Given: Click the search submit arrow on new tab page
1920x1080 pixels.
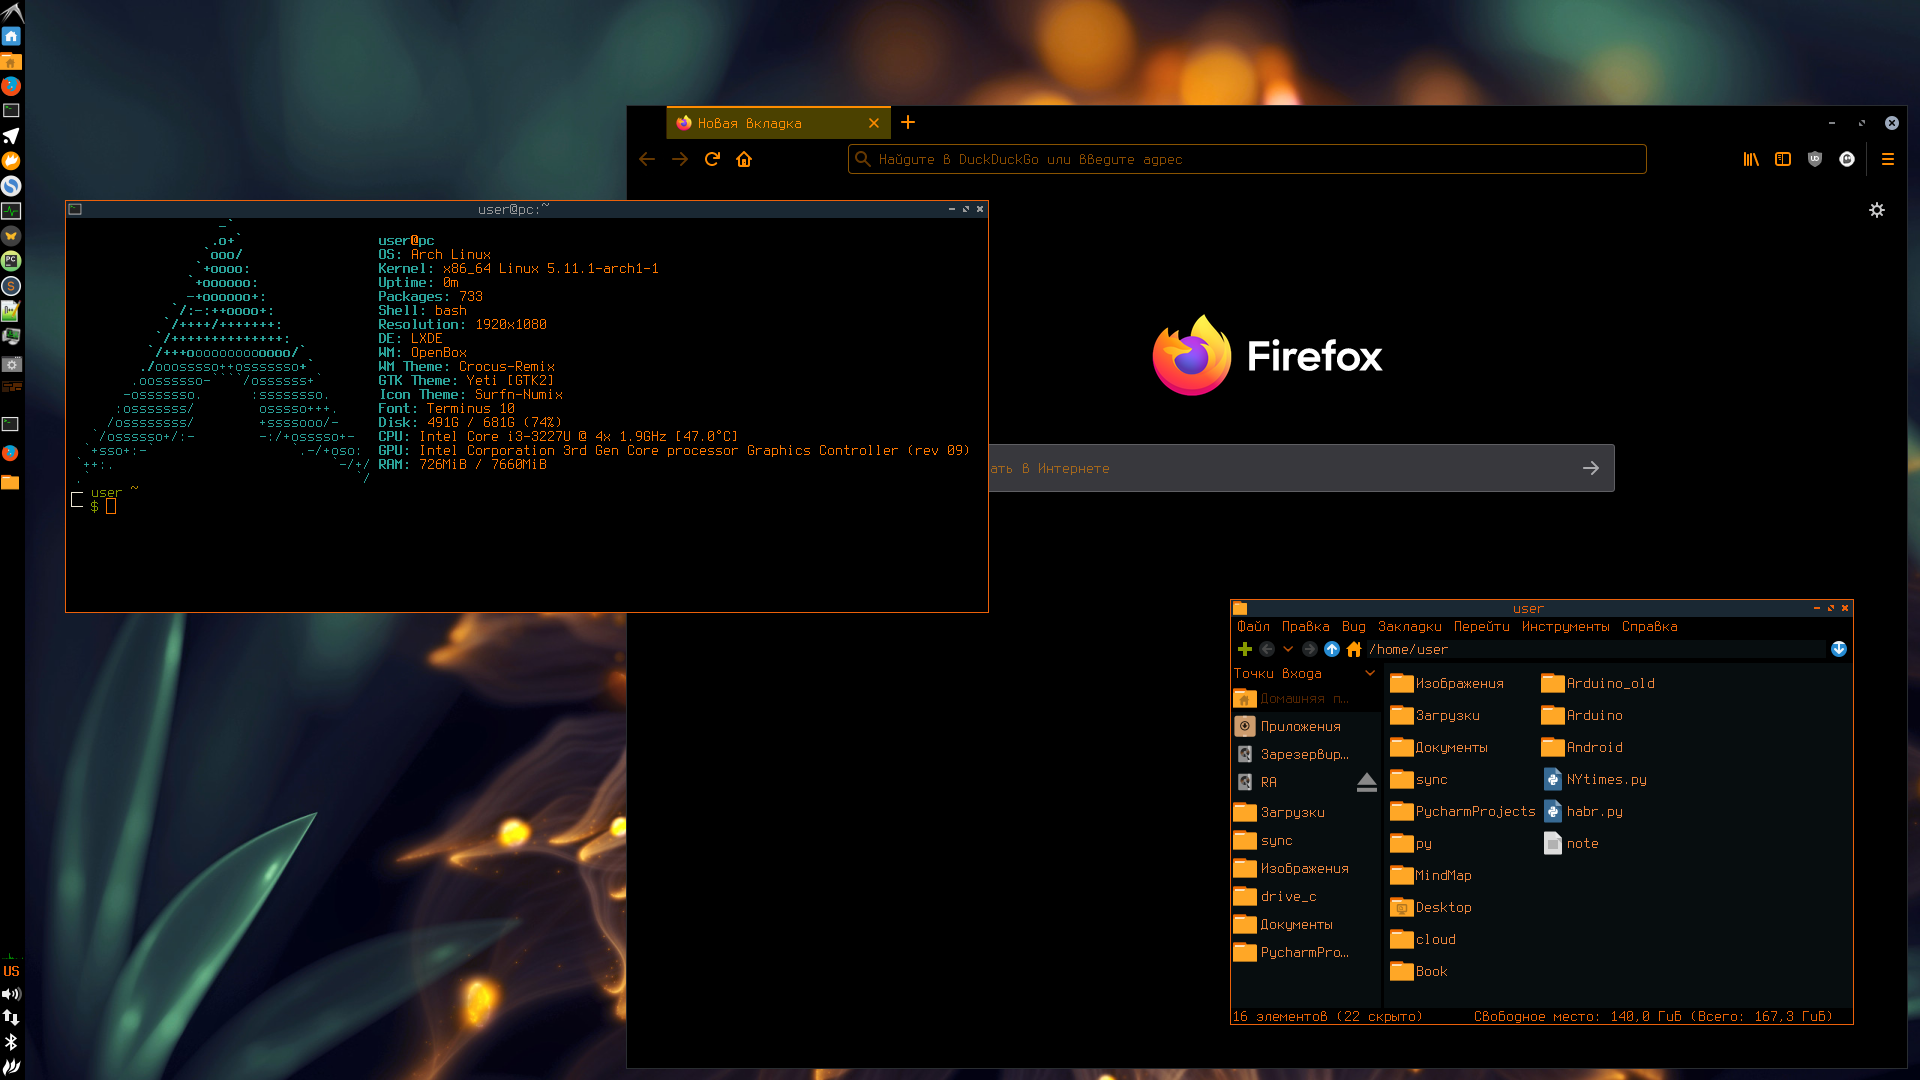Looking at the screenshot, I should [1591, 468].
